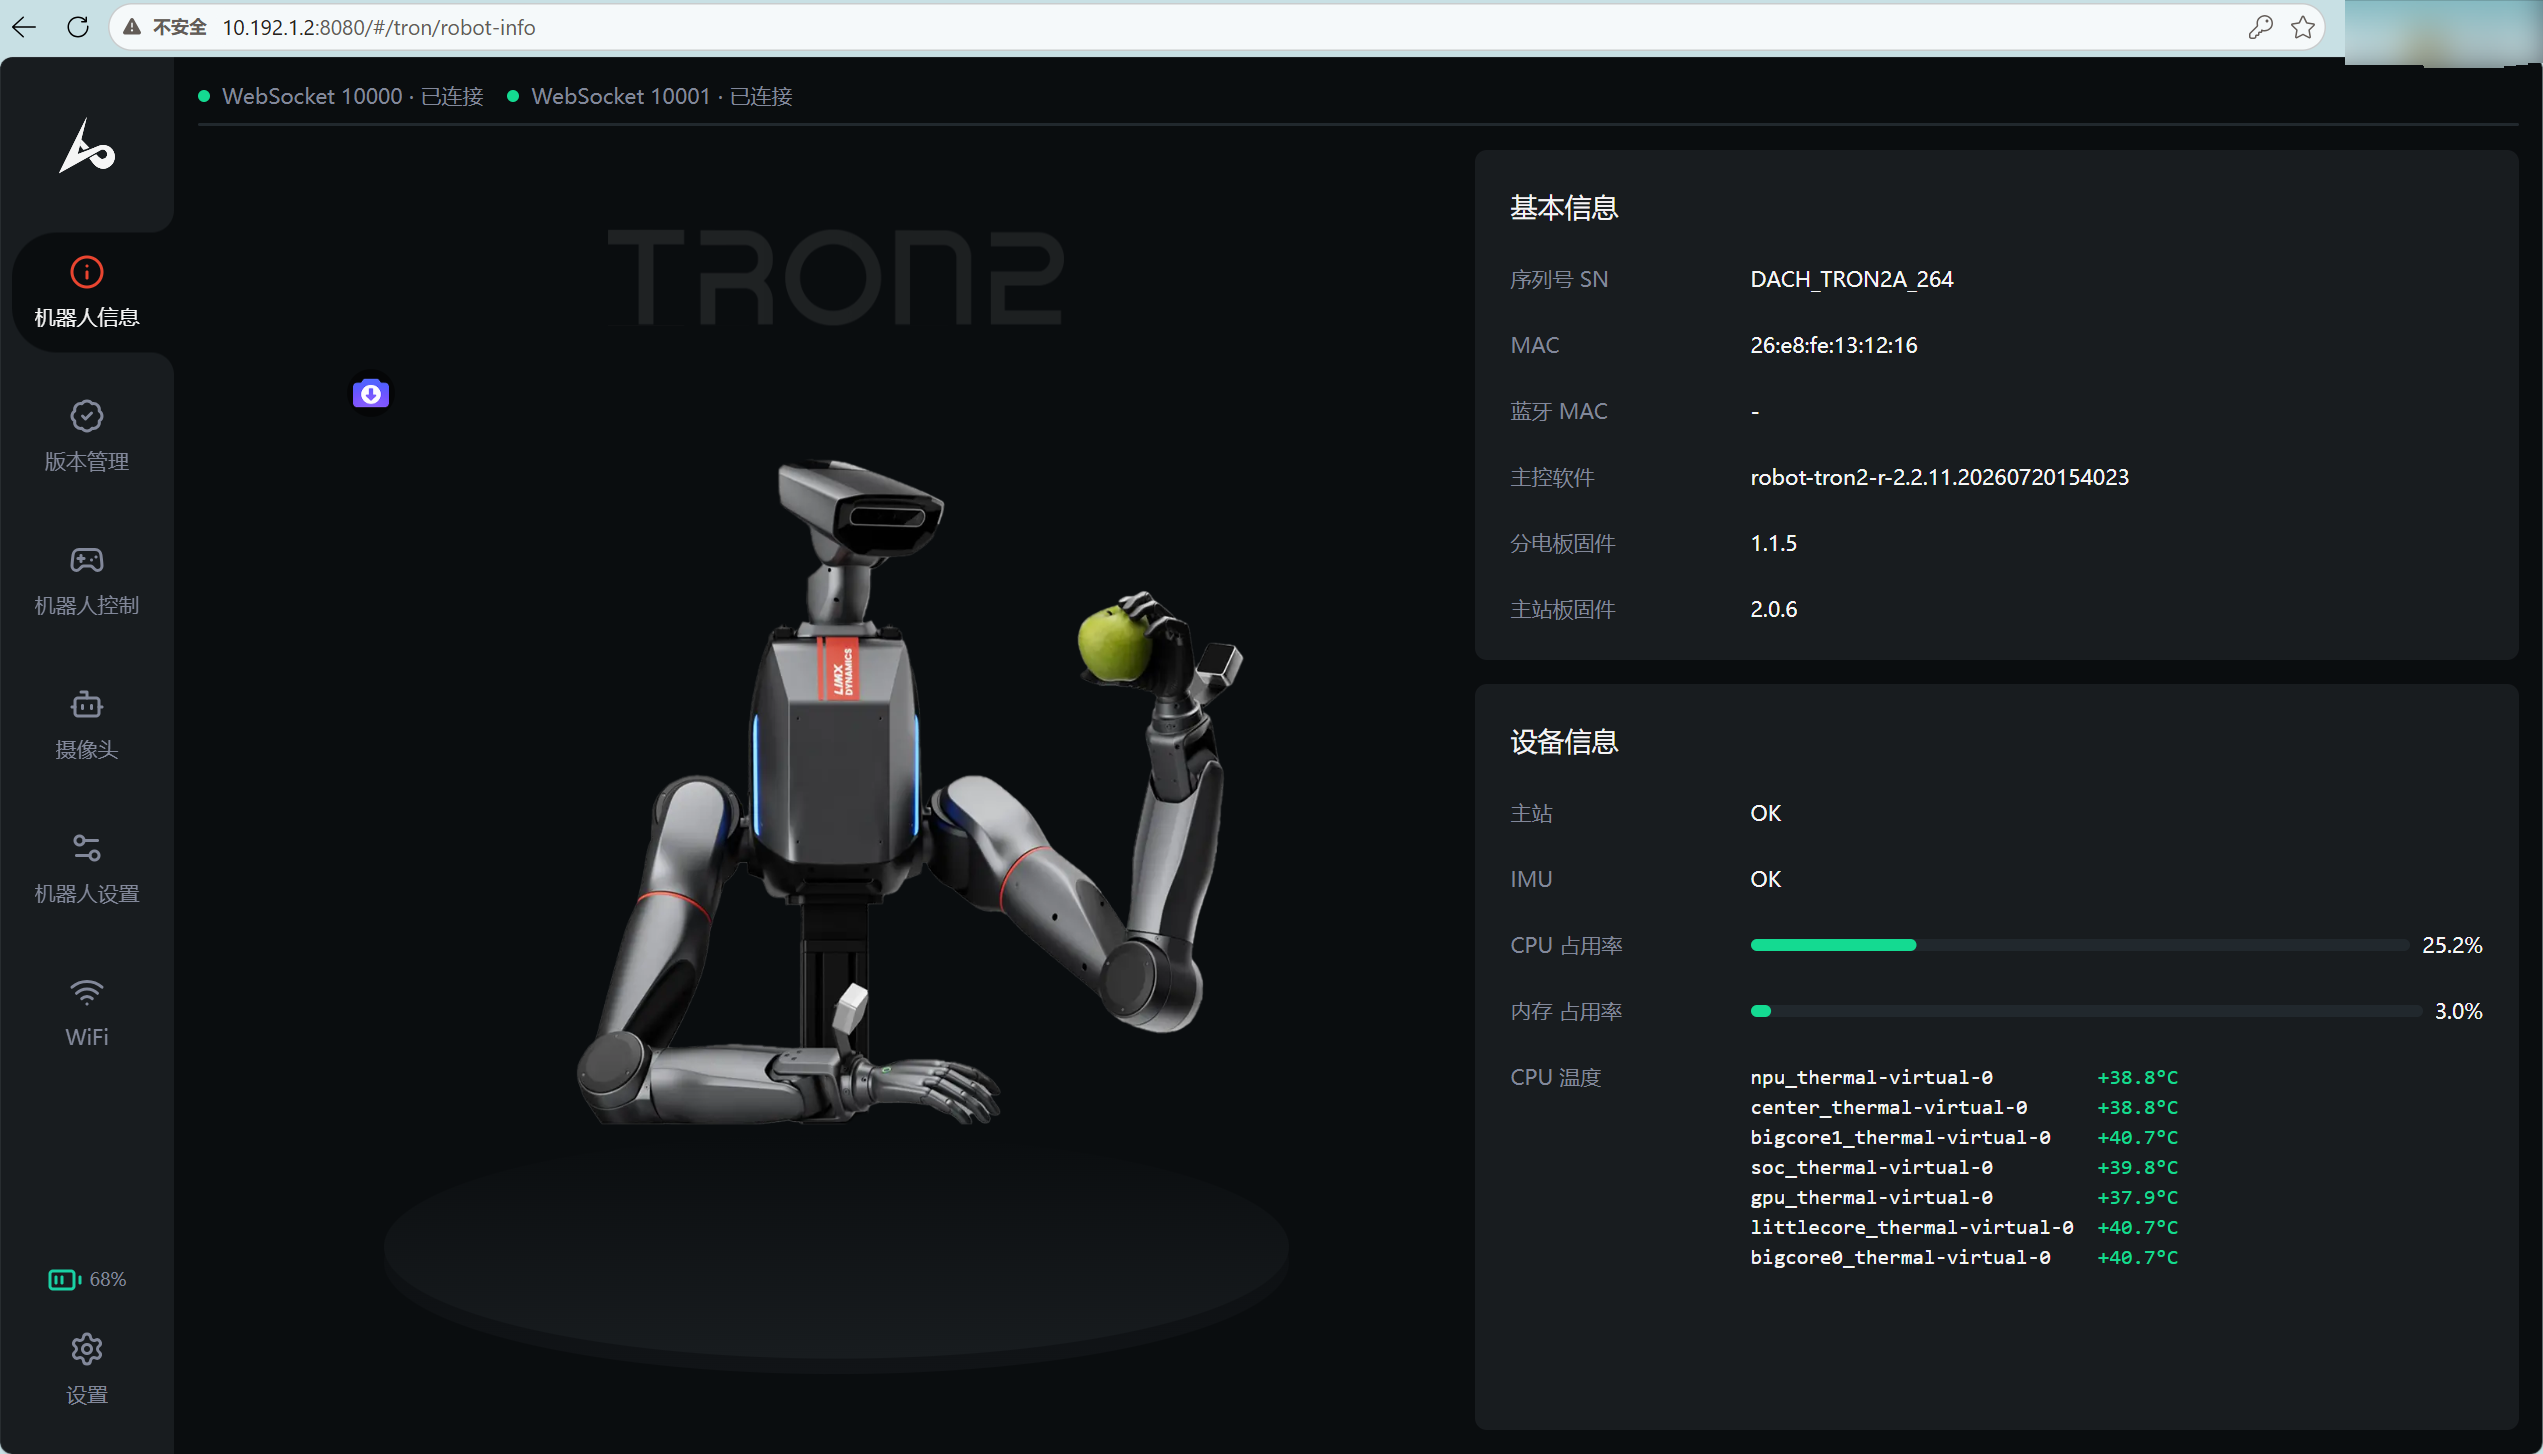Click the CPU 温度 label
The width and height of the screenshot is (2543, 1454).
[x=1555, y=1077]
